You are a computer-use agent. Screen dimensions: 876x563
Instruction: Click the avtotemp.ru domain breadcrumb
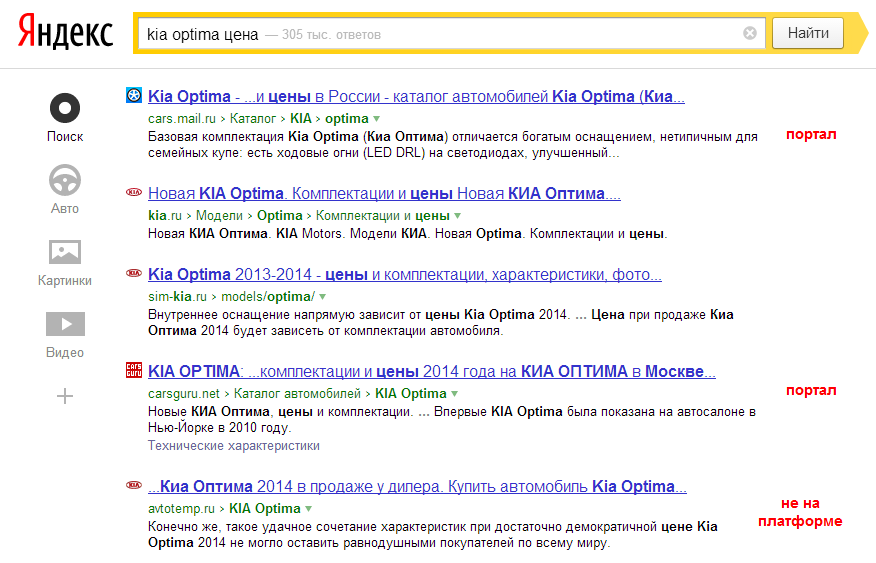click(181, 509)
